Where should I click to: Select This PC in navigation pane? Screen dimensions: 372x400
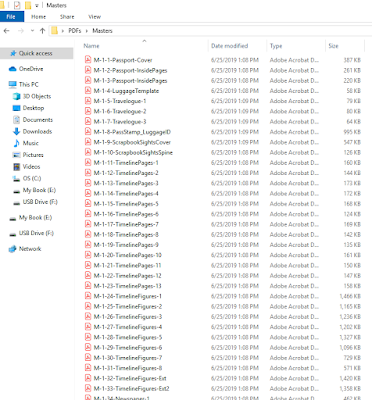pos(29,84)
